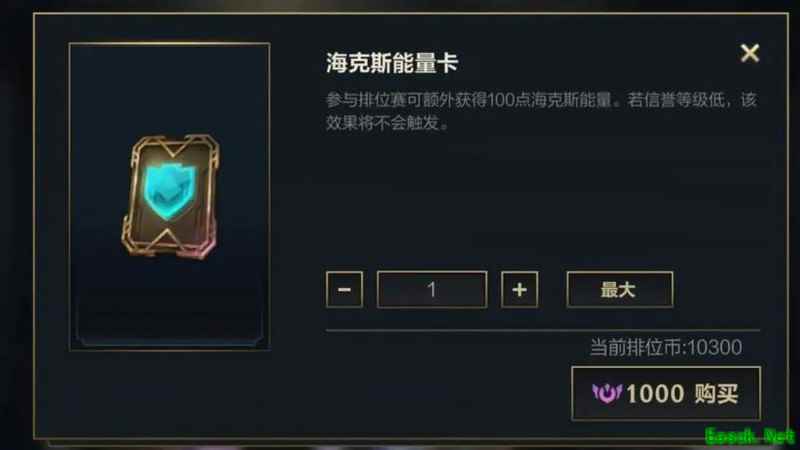
Task: Click the green watermark text in corner
Action: pyautogui.click(x=749, y=436)
